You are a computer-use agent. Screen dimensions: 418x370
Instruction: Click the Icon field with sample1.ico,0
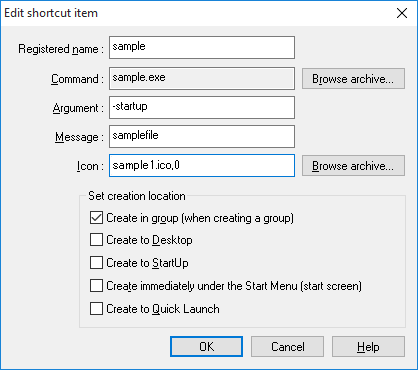click(x=202, y=165)
